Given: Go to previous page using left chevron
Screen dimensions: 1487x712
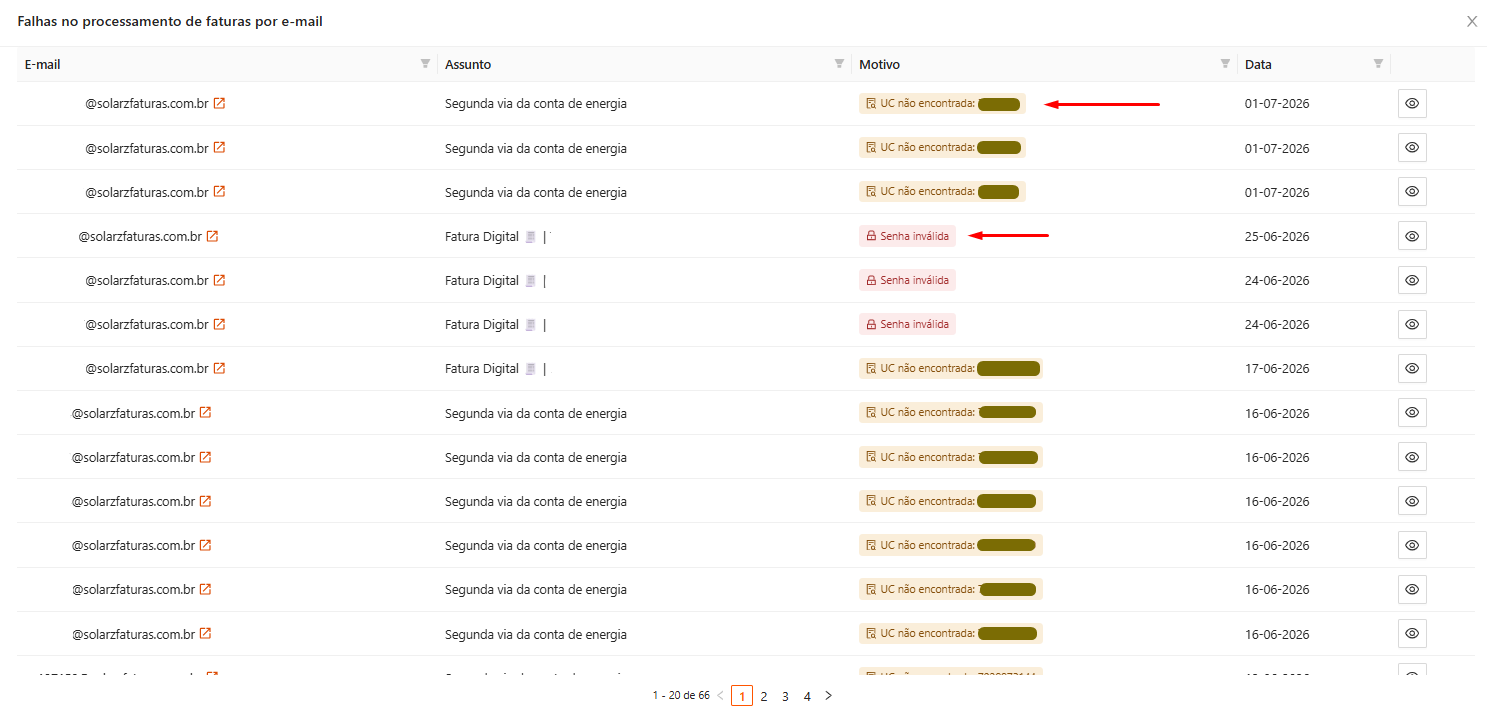Looking at the screenshot, I should point(720,695).
